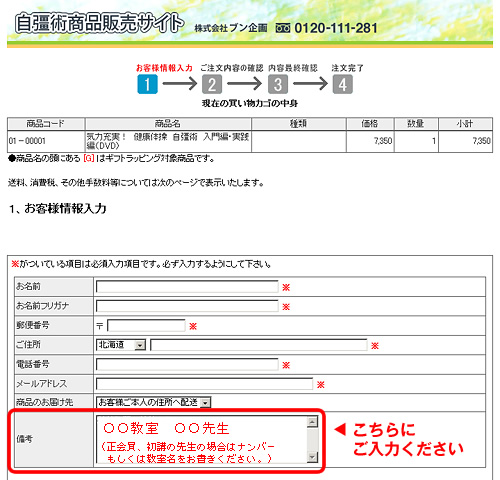Open the 北海道 prefecture dropdown
The image size is (500, 480).
[121, 345]
